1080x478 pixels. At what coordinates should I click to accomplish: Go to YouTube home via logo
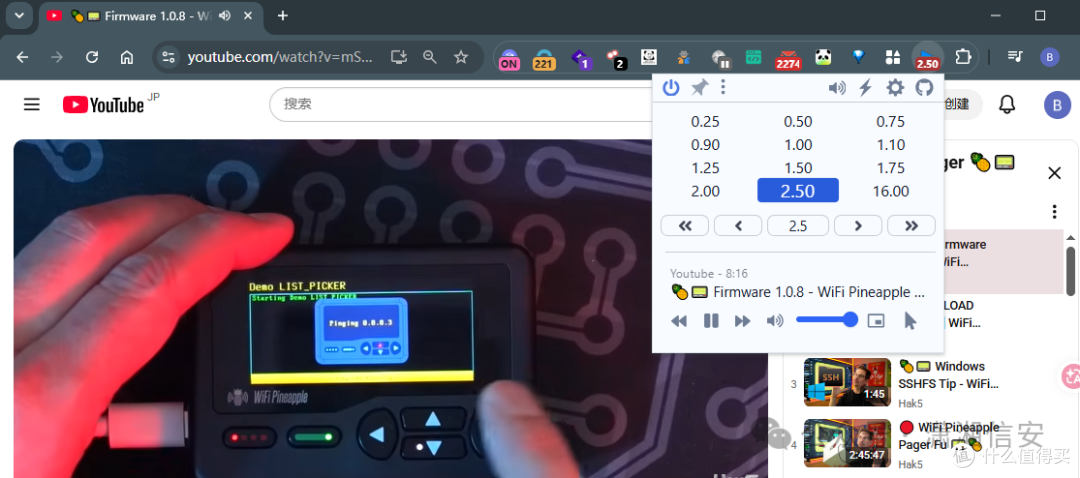point(103,105)
